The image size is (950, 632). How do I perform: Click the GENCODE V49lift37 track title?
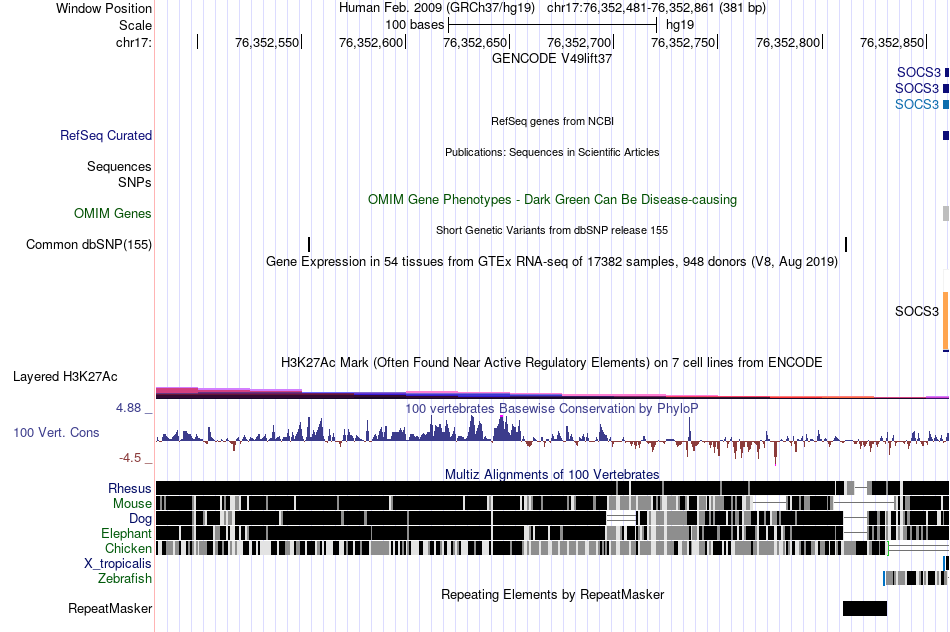point(552,59)
